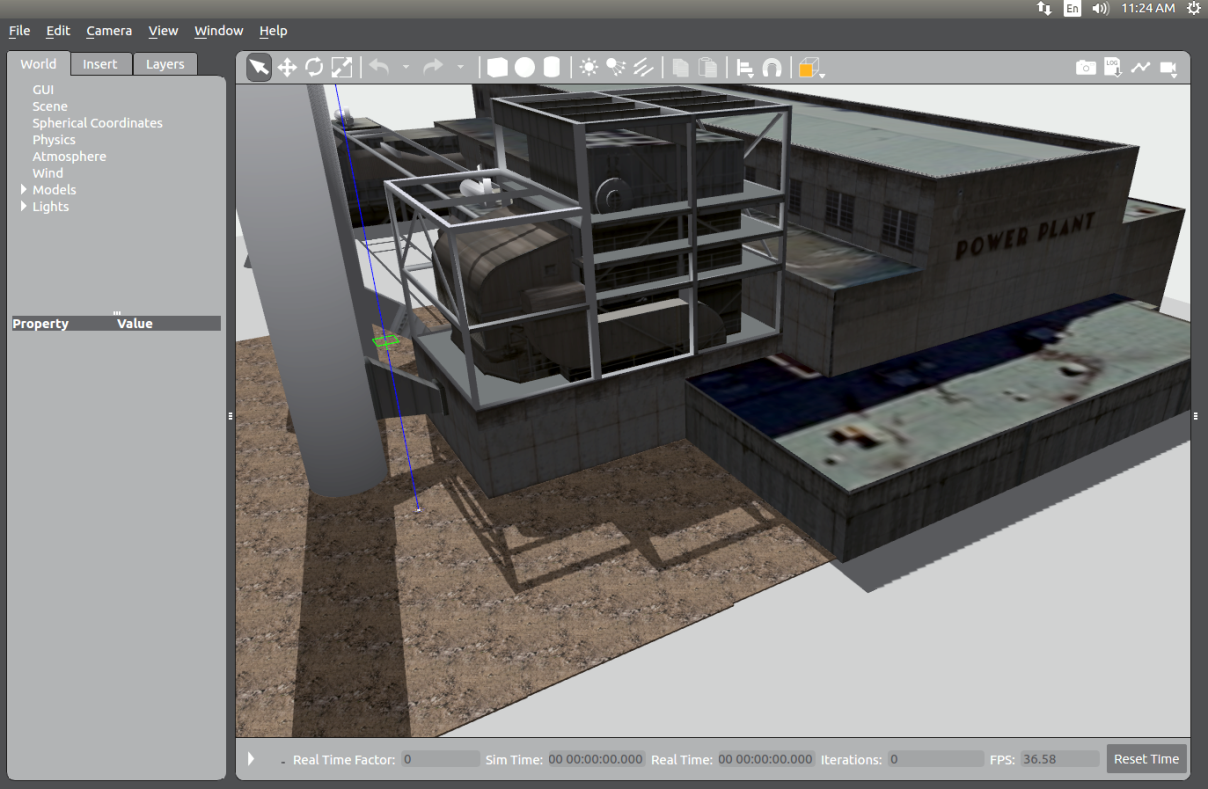This screenshot has height=789, width=1208.
Task: Insert a cylinder shape
Action: click(x=551, y=67)
